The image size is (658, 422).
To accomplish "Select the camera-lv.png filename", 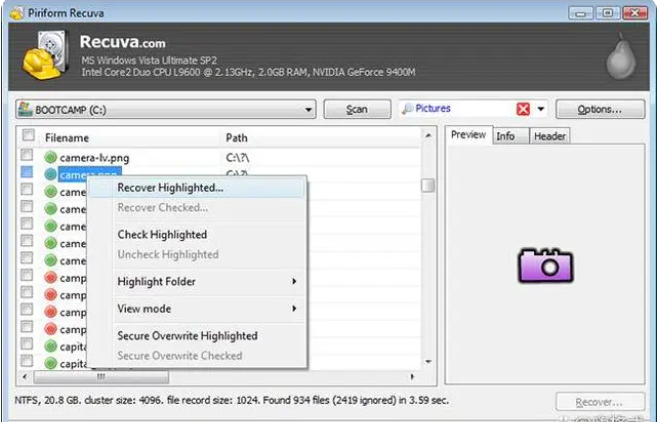I will (x=94, y=158).
